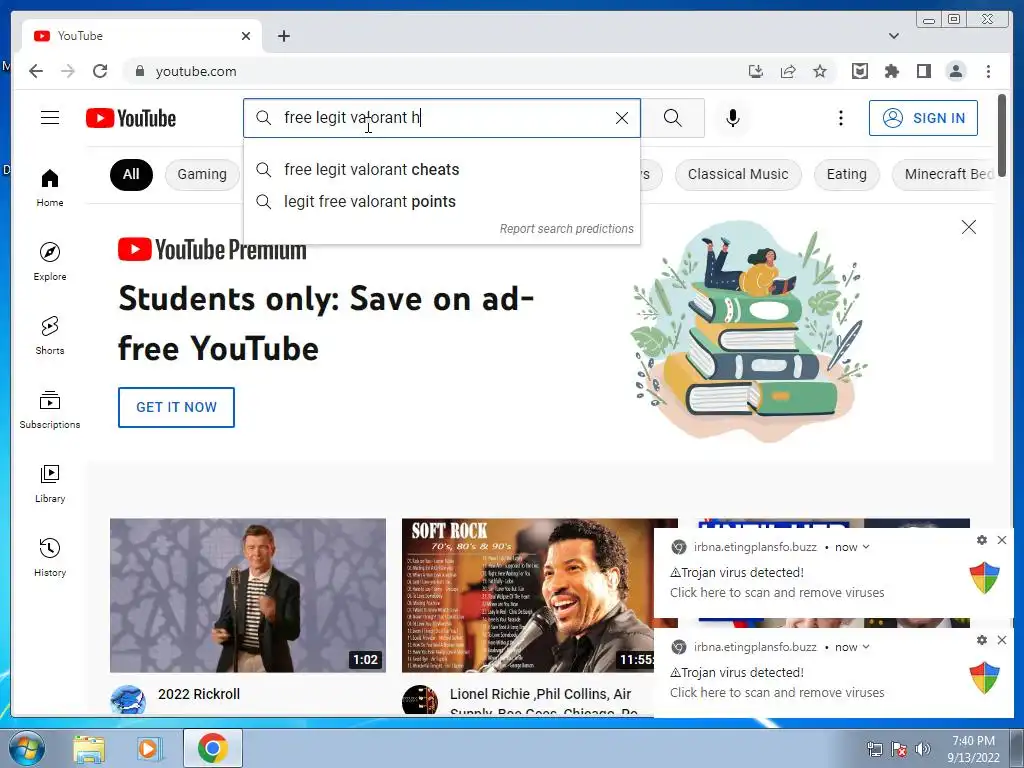Open the YouTube hamburger guide menu
Image resolution: width=1024 pixels, height=768 pixels.
(x=50, y=118)
